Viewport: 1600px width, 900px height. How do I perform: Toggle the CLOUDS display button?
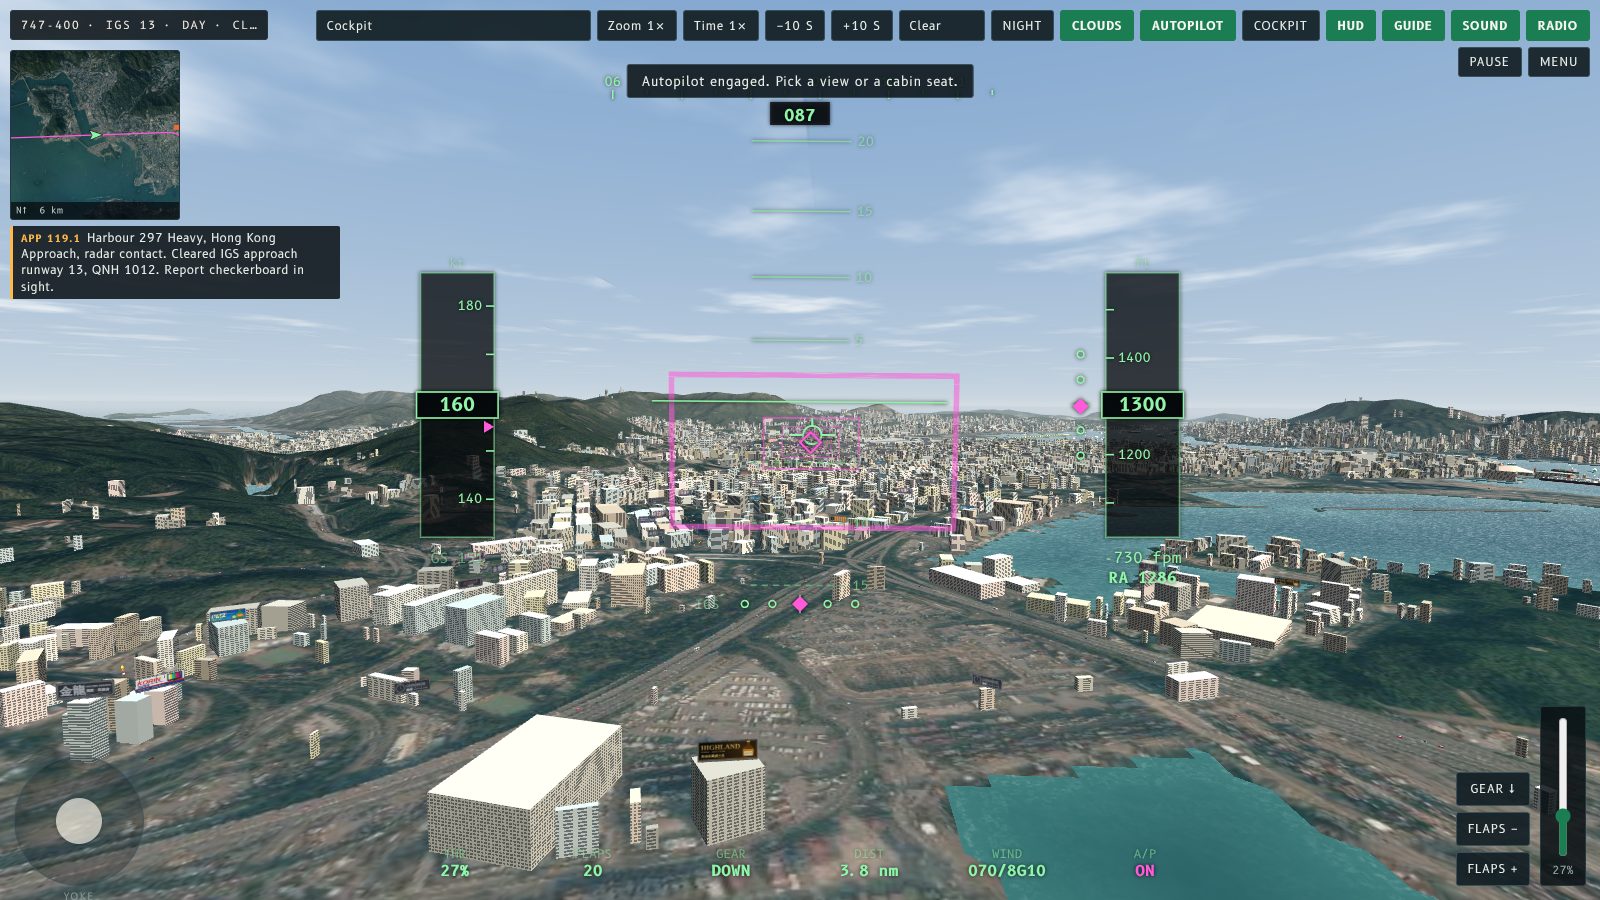click(1096, 26)
